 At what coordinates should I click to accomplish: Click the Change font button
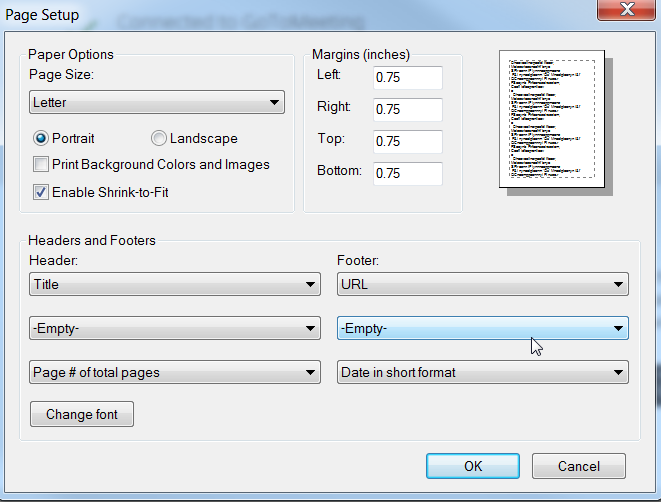point(82,414)
